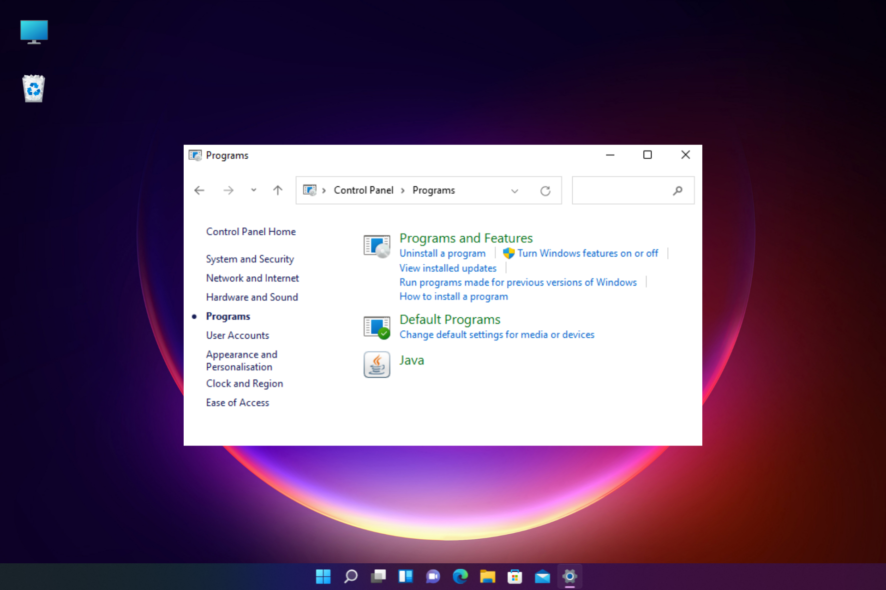This screenshot has width=886, height=590.
Task: Click the search magnifier in Control Panel
Action: tap(677, 190)
